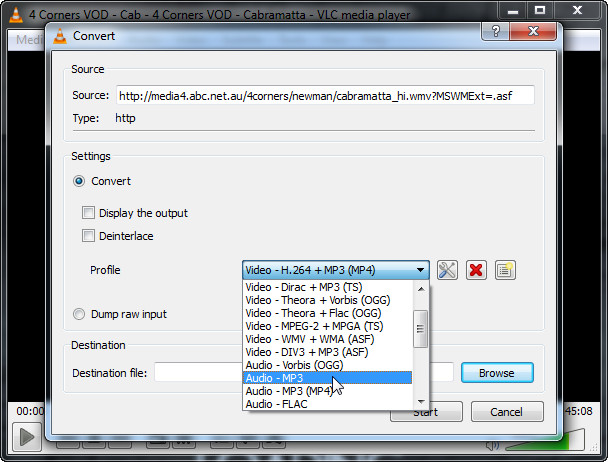Pick the Audio - MP3 profile
This screenshot has height=462, width=608.
327,378
